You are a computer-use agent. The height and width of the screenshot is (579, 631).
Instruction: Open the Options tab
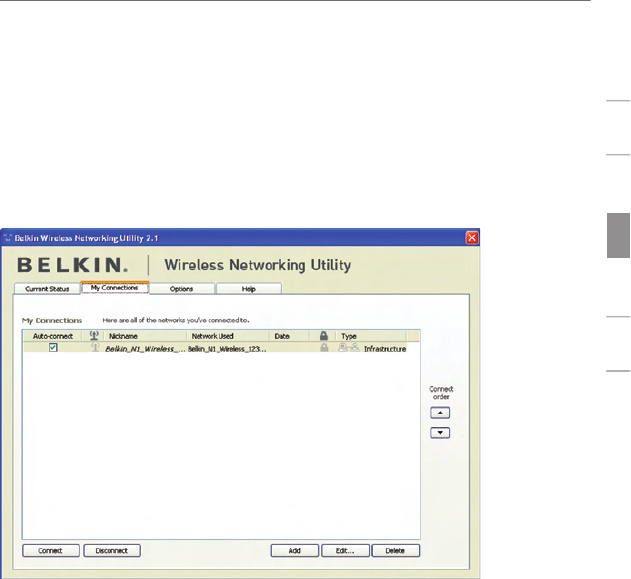coord(181,289)
